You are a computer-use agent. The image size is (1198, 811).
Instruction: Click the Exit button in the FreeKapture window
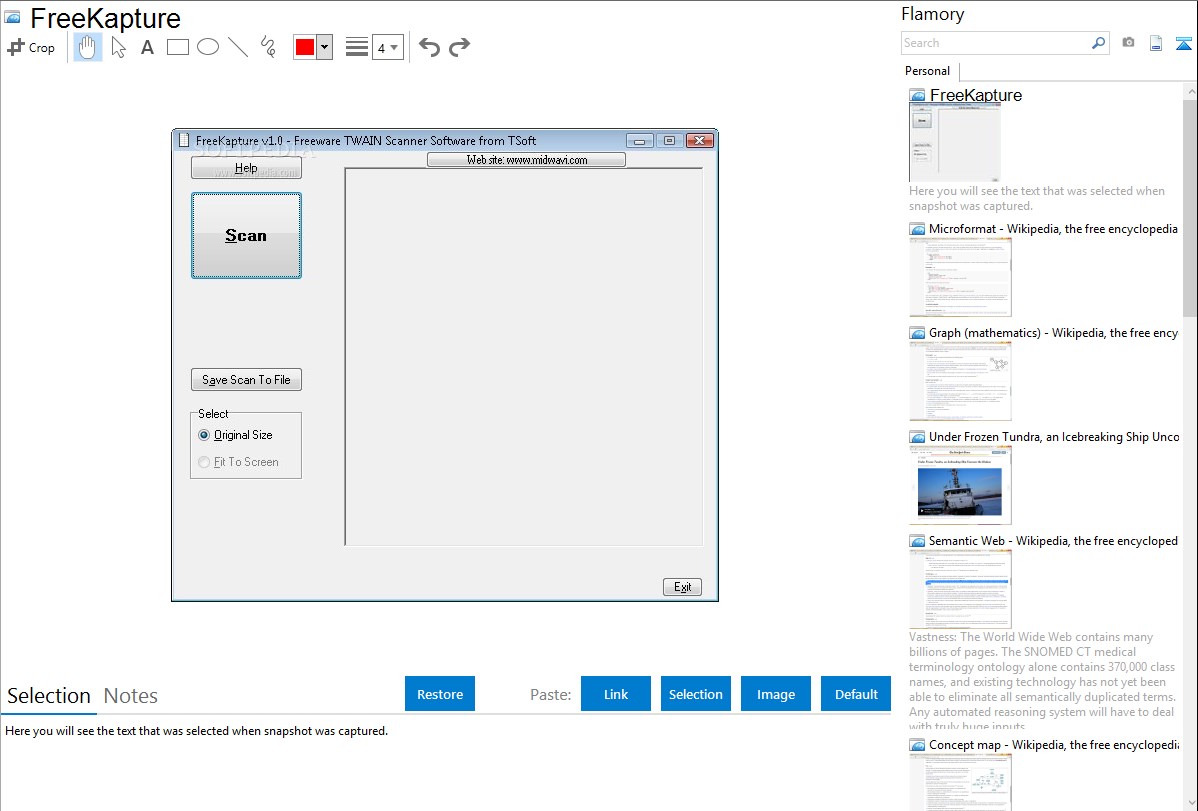click(x=682, y=587)
